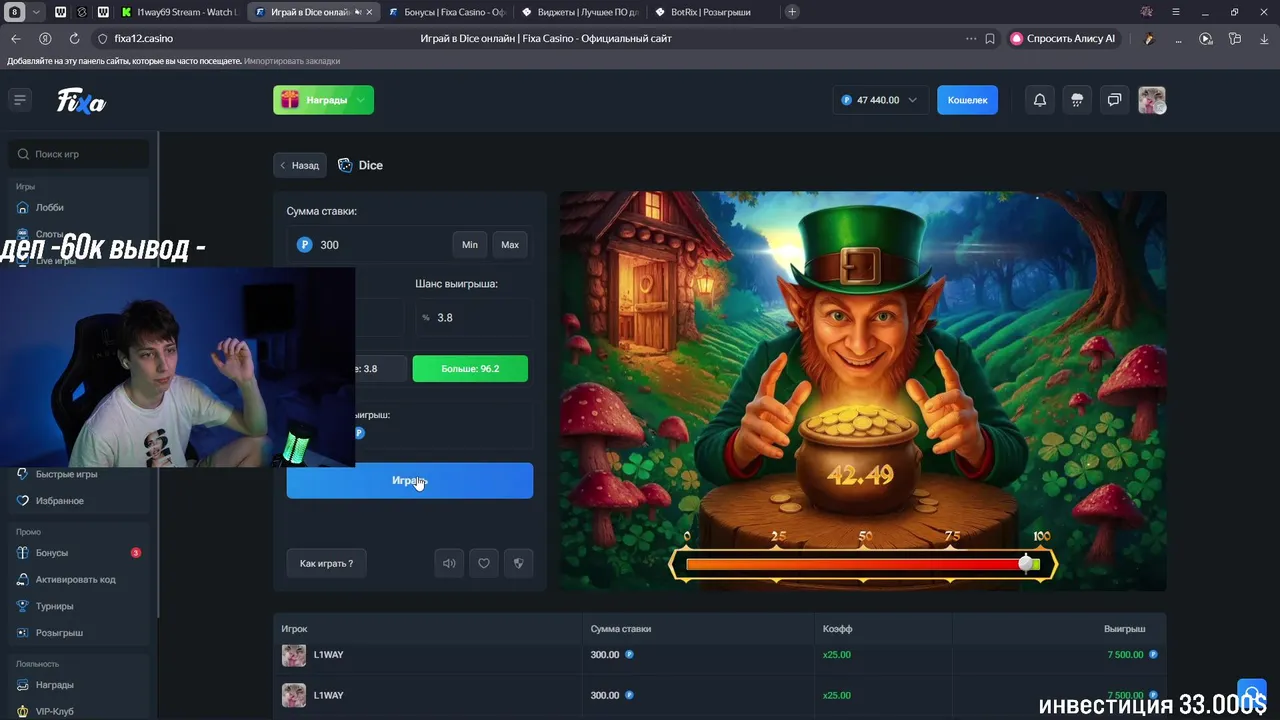The height and width of the screenshot is (720, 1280).
Task: Open Активировать код in the sidebar
Action: click(x=76, y=579)
